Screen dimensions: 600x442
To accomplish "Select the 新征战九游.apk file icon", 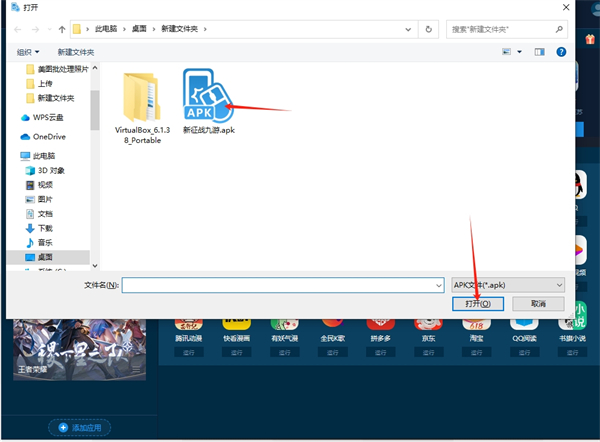I will coord(209,95).
